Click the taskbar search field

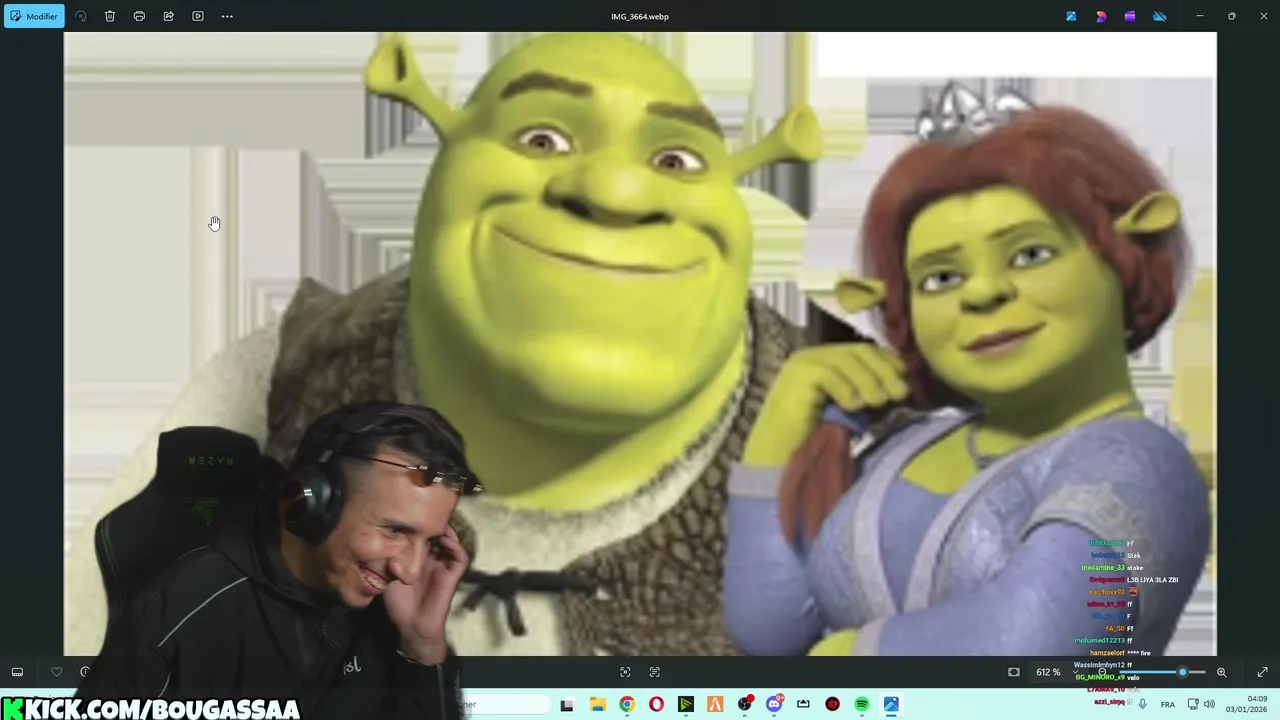pos(505,704)
